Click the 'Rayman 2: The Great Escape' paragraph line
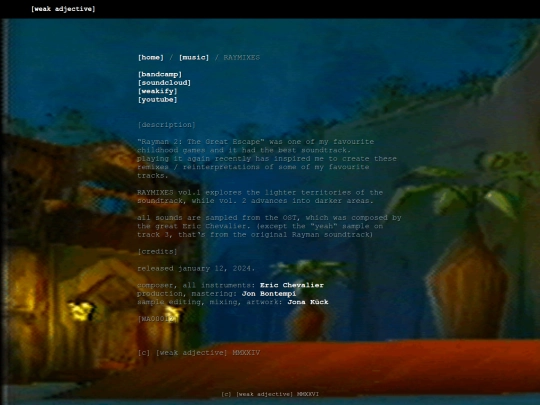Image resolution: width=540 pixels, height=405 pixels. coord(256,142)
